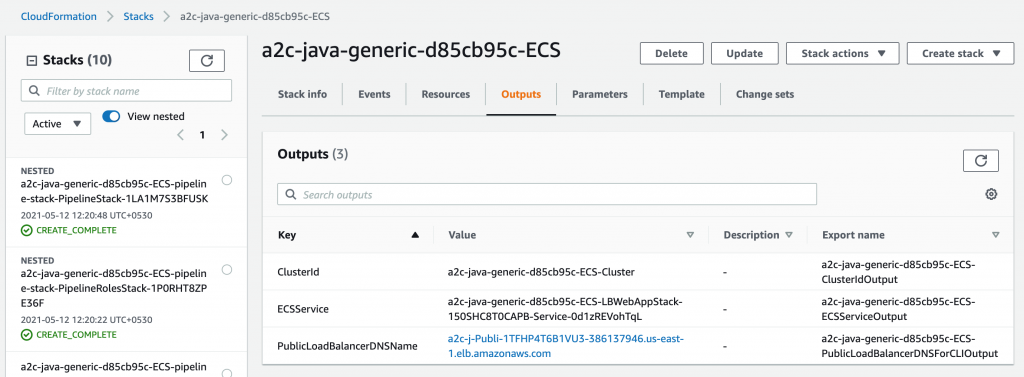
Task: Open Outputs table settings gear
Action: tap(991, 194)
